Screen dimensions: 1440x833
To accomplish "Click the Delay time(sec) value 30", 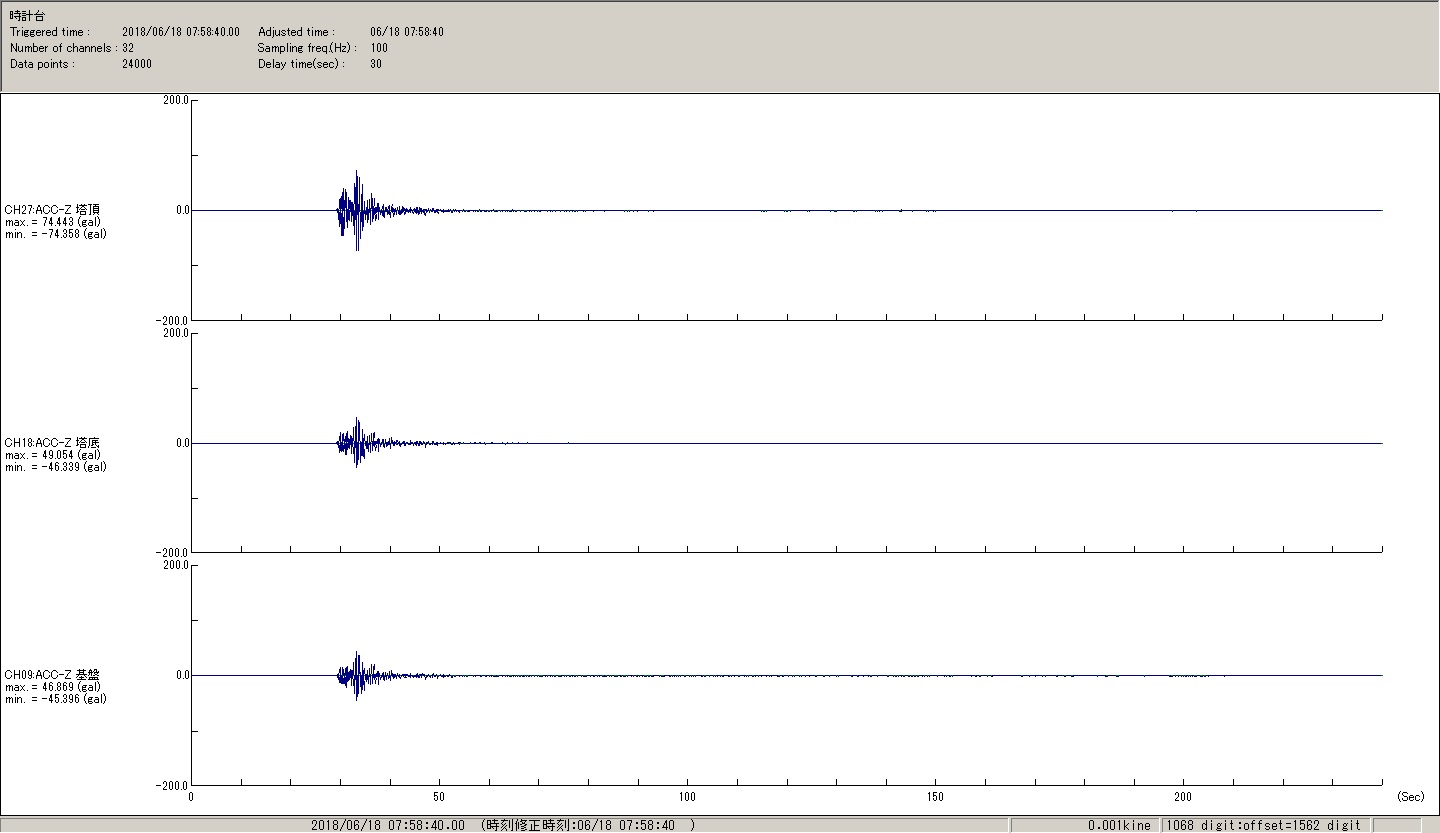I will pos(376,64).
